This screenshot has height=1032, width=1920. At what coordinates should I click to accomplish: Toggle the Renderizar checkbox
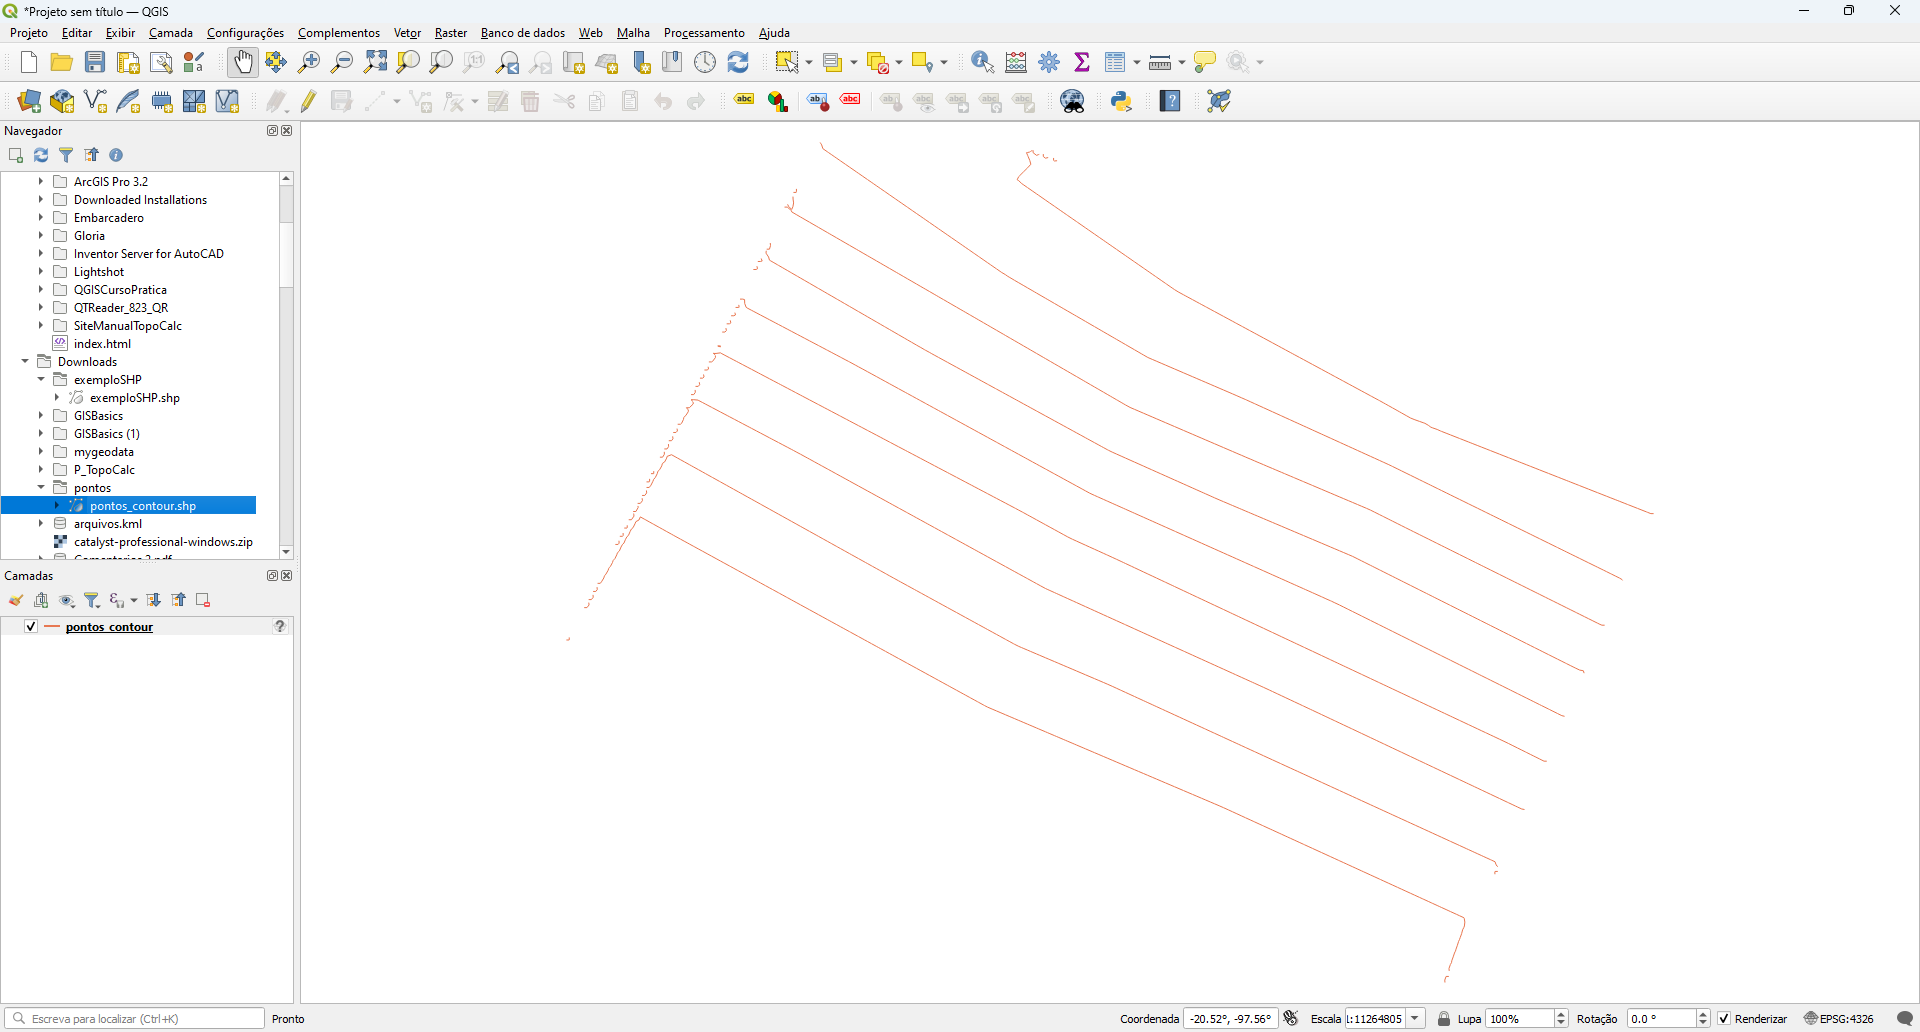(1724, 1019)
